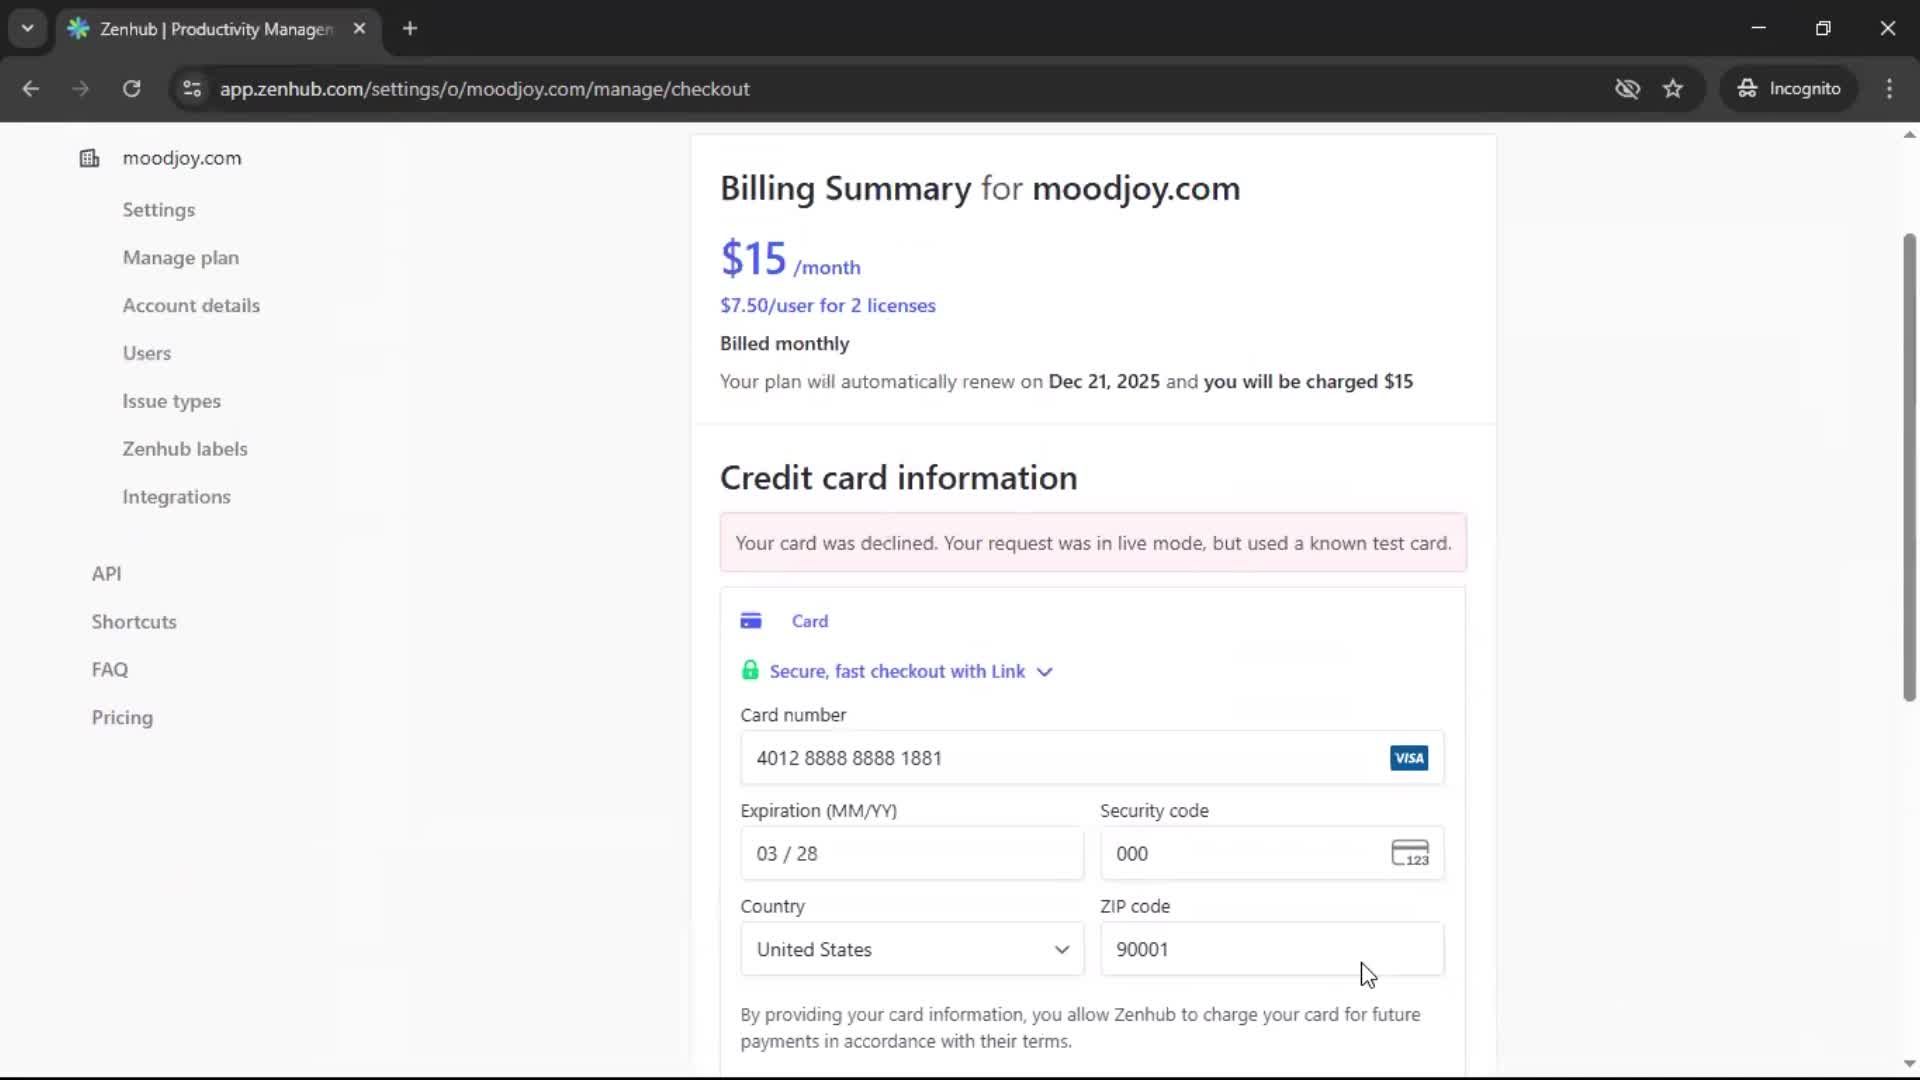Click the Visa brand icon in card number field
Image resolution: width=1920 pixels, height=1080 pixels.
click(1408, 758)
